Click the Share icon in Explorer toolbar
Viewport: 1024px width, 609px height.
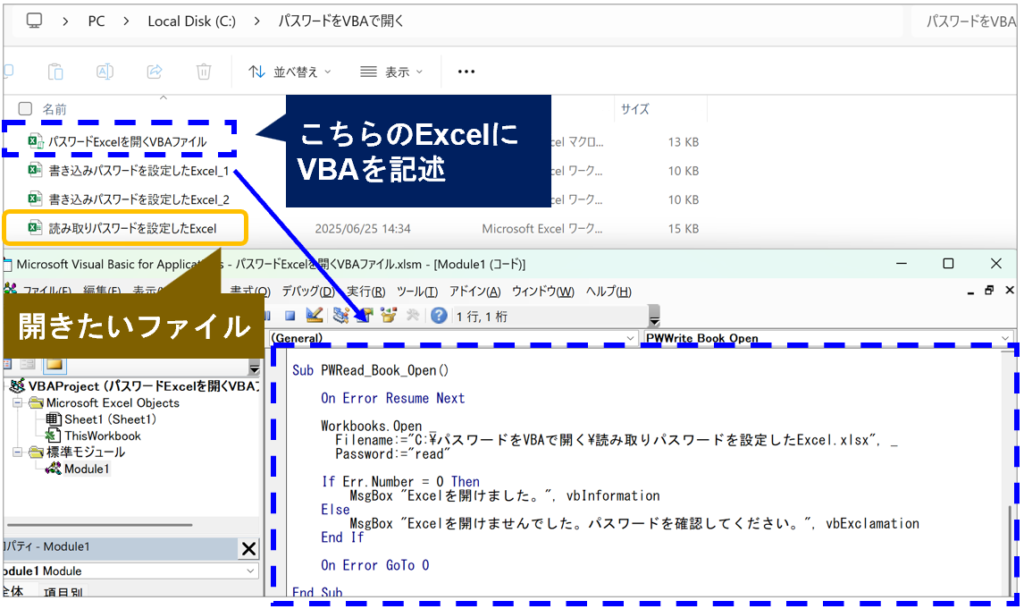[x=154, y=71]
